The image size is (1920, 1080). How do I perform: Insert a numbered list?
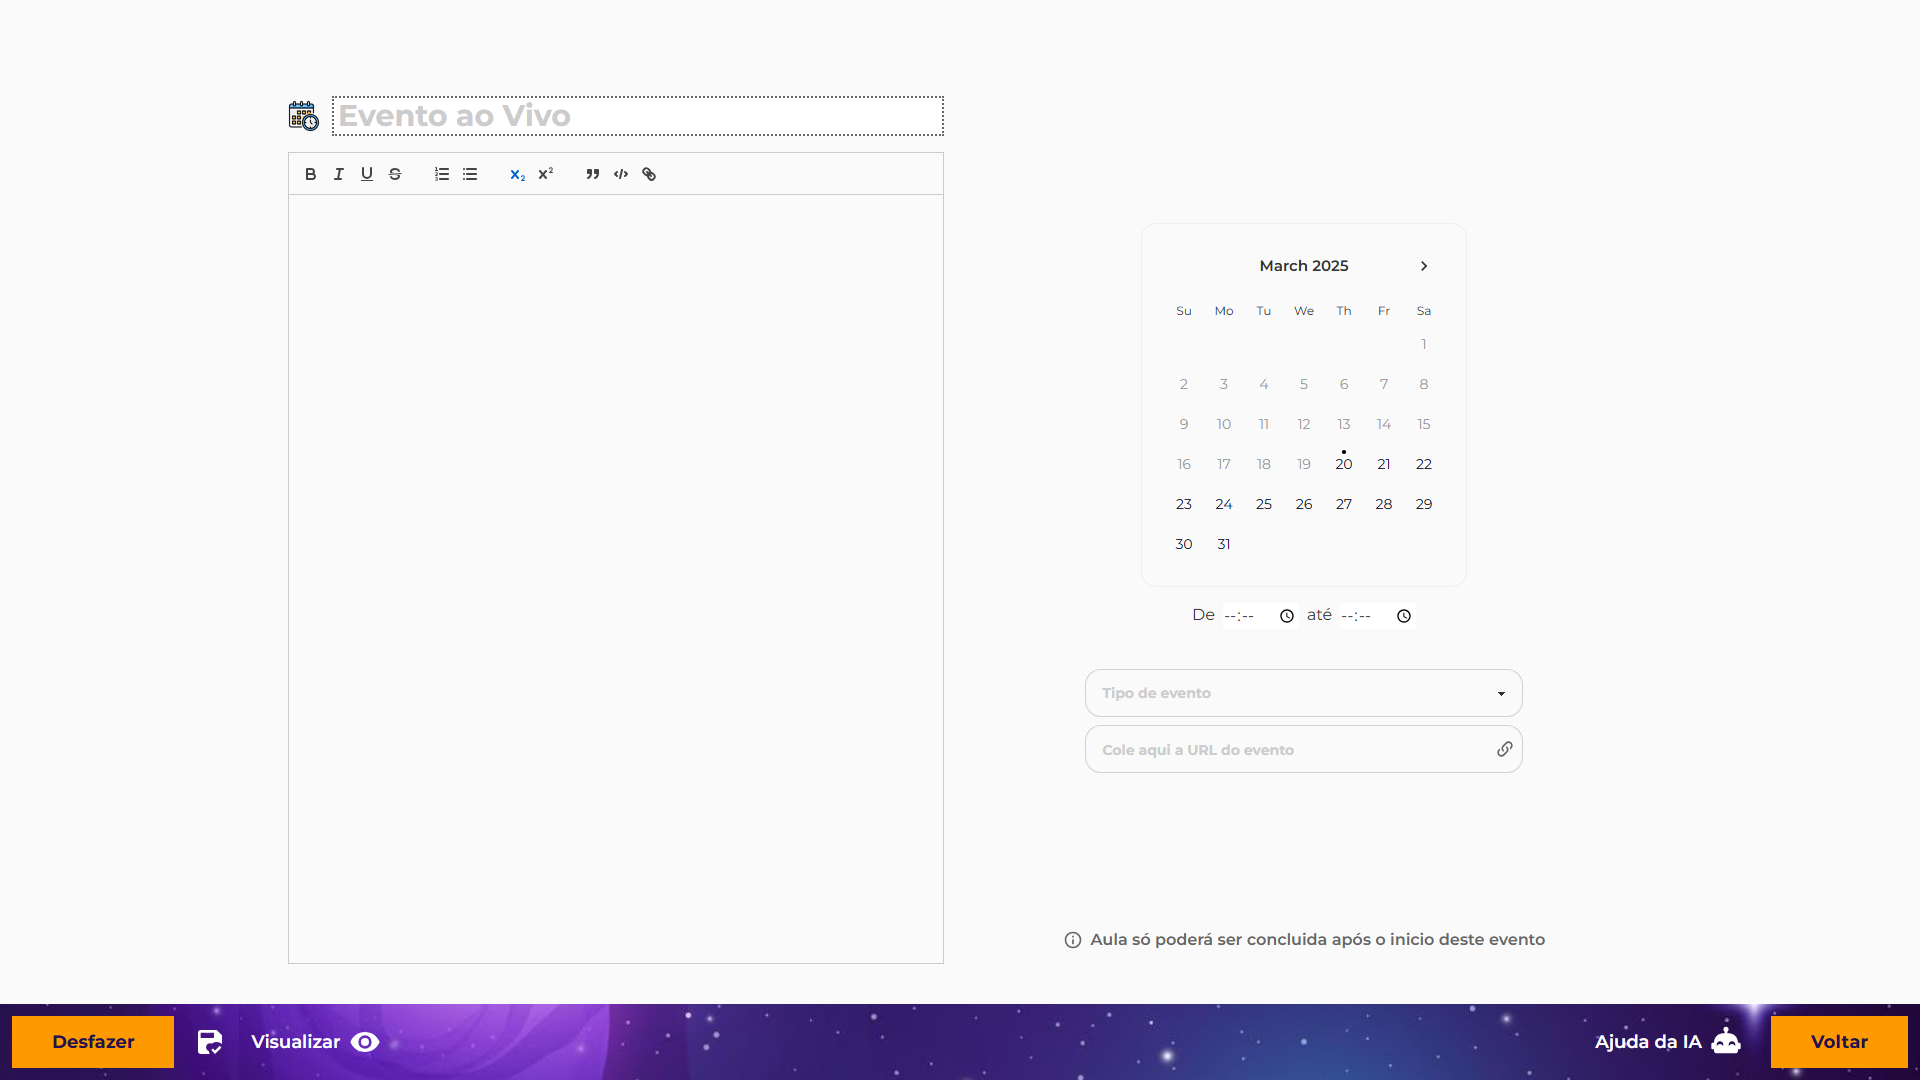pyautogui.click(x=442, y=174)
